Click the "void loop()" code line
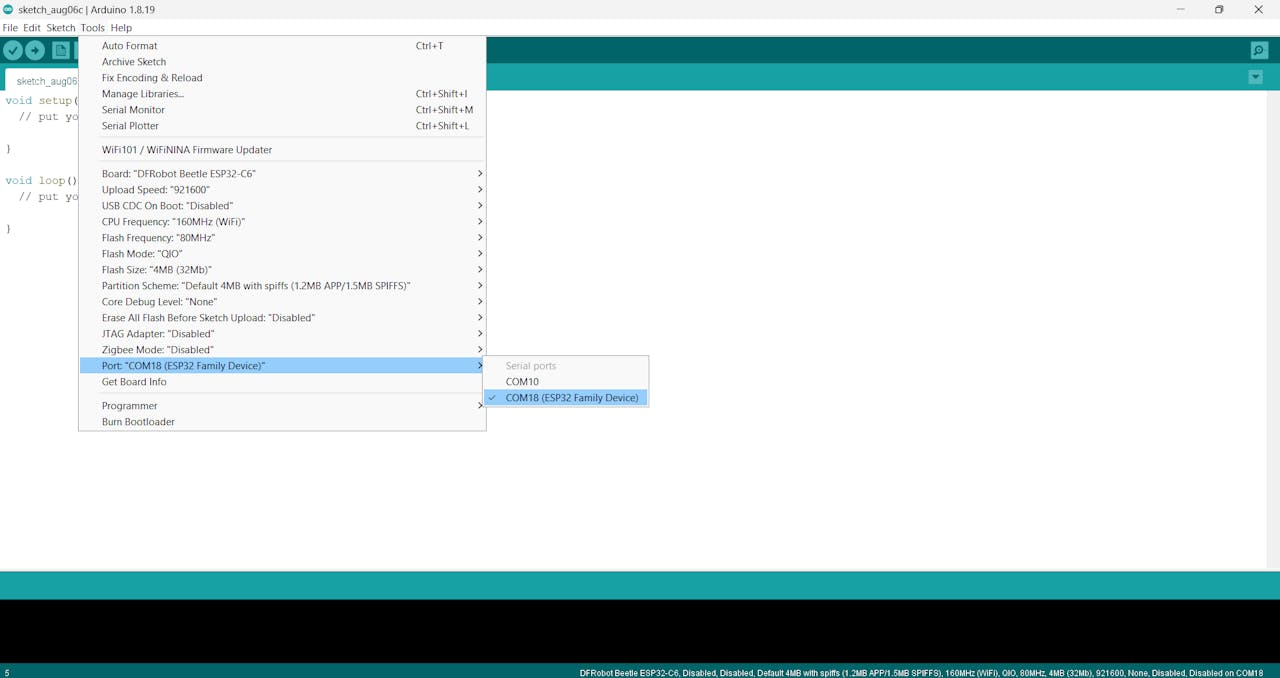The image size is (1280, 678). click(41, 181)
